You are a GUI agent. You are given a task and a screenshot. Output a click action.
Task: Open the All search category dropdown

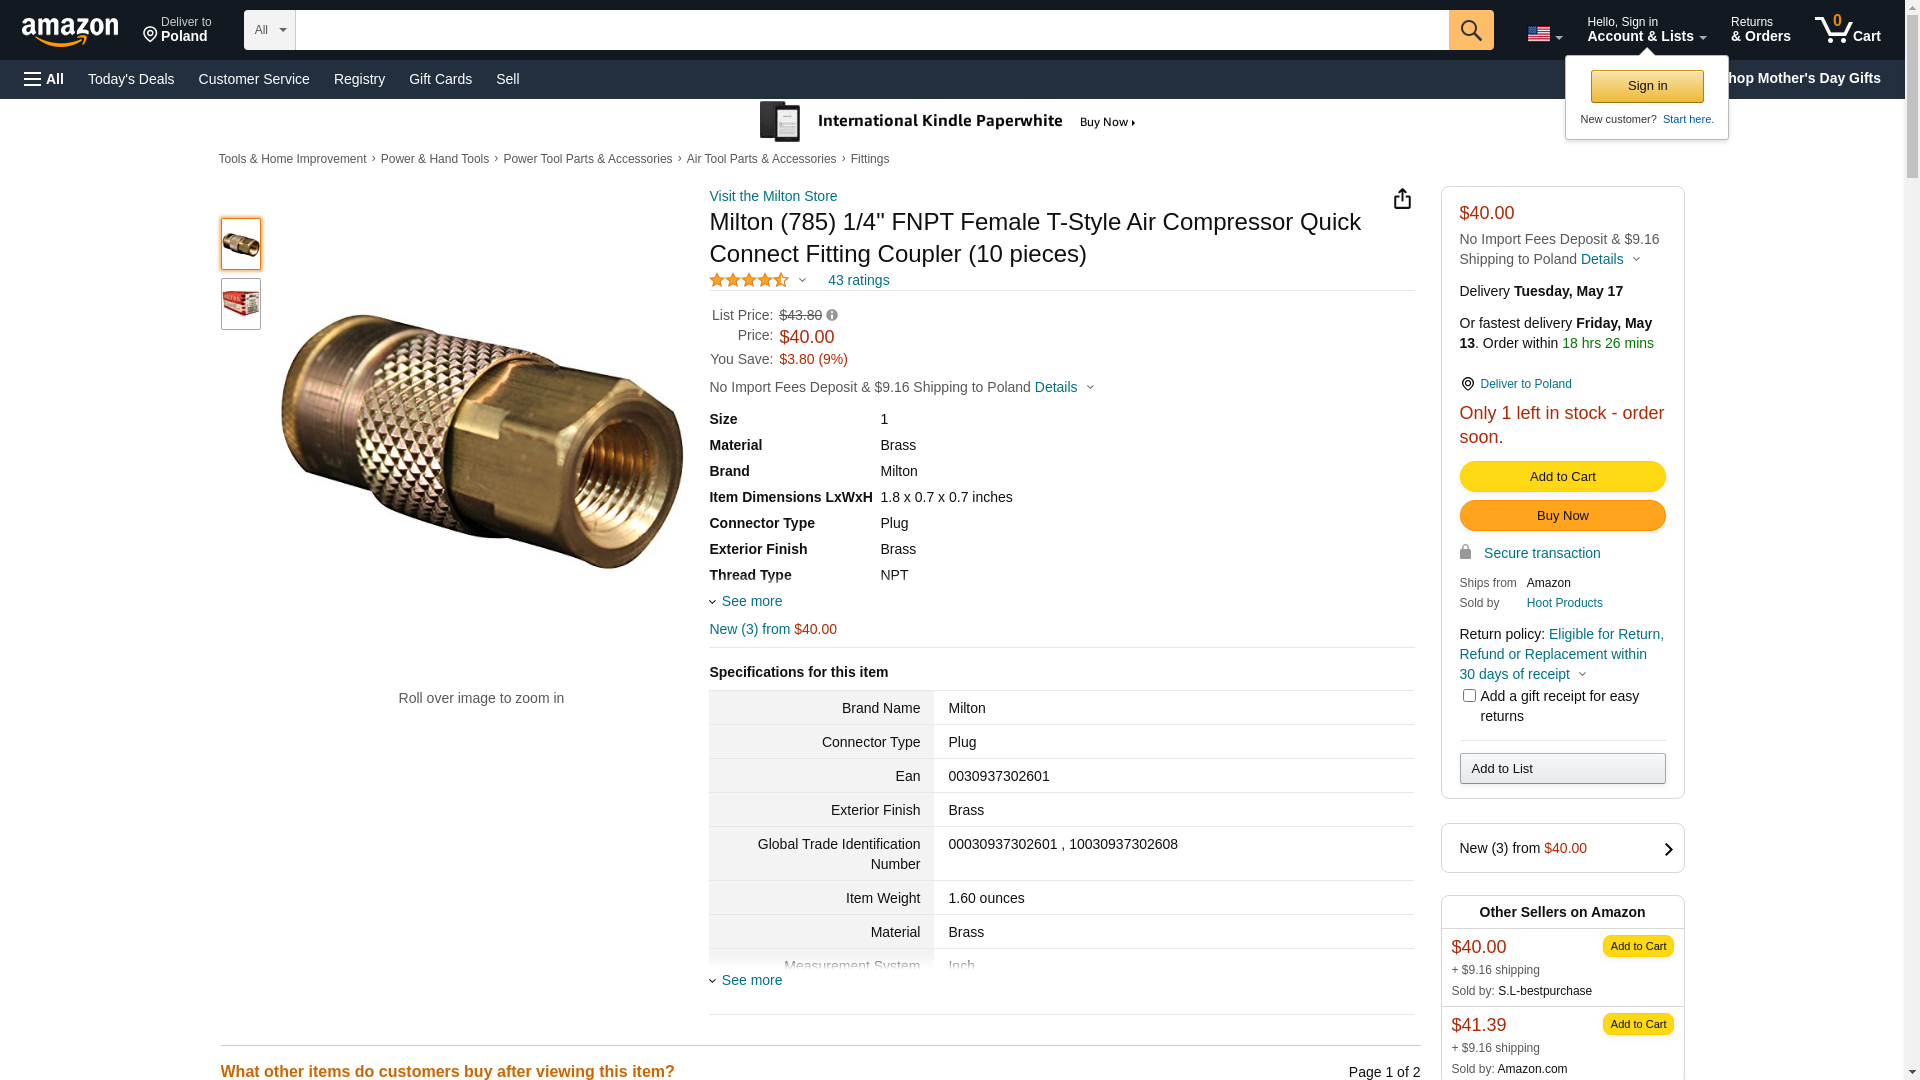[x=269, y=30]
